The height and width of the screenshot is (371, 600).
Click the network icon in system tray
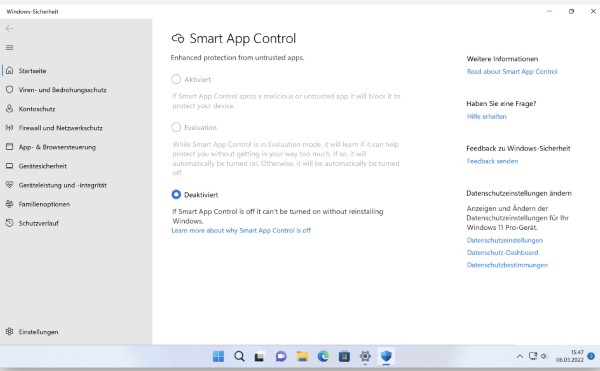pos(533,356)
